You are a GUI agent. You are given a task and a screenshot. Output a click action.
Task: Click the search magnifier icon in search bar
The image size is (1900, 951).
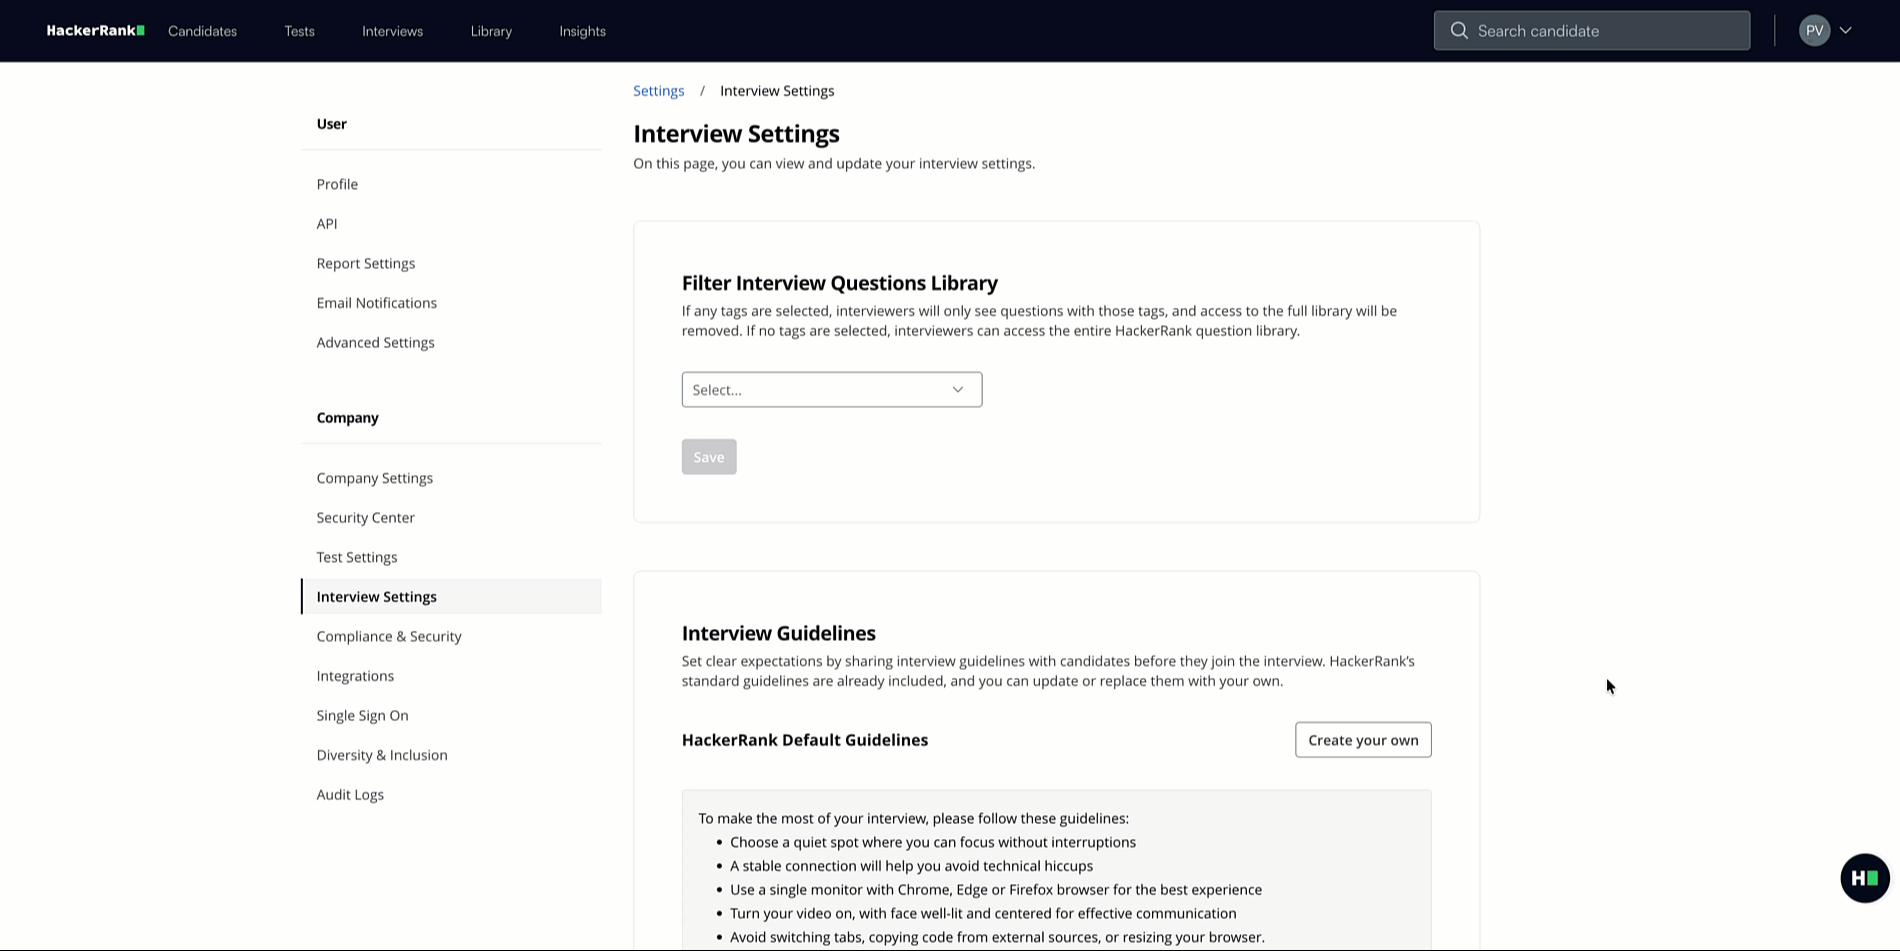click(x=1459, y=30)
